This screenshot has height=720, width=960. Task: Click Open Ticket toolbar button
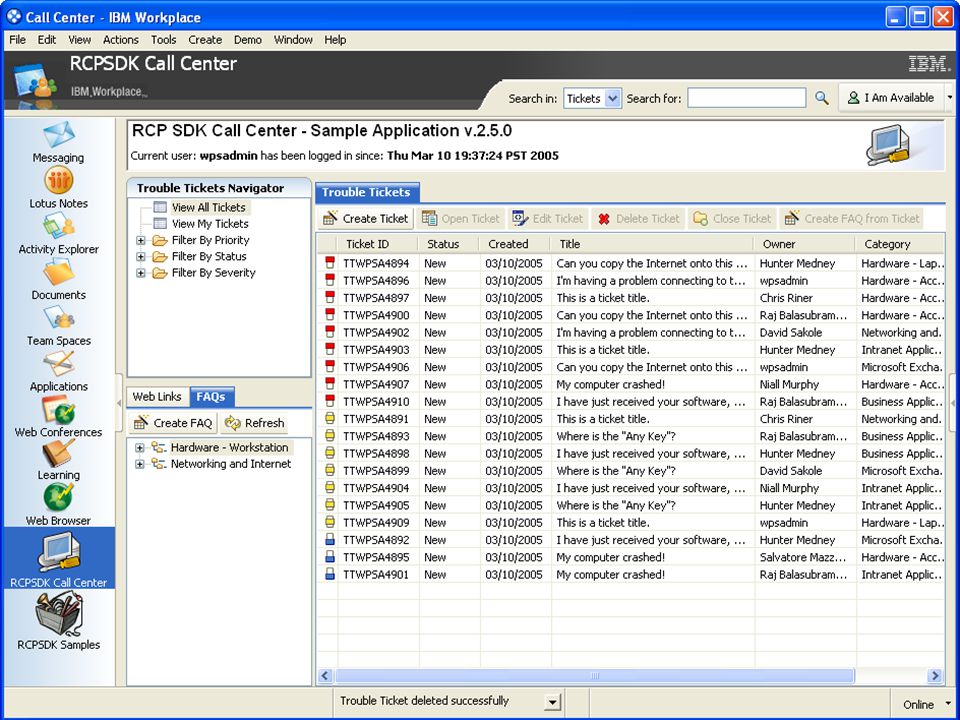(x=460, y=219)
